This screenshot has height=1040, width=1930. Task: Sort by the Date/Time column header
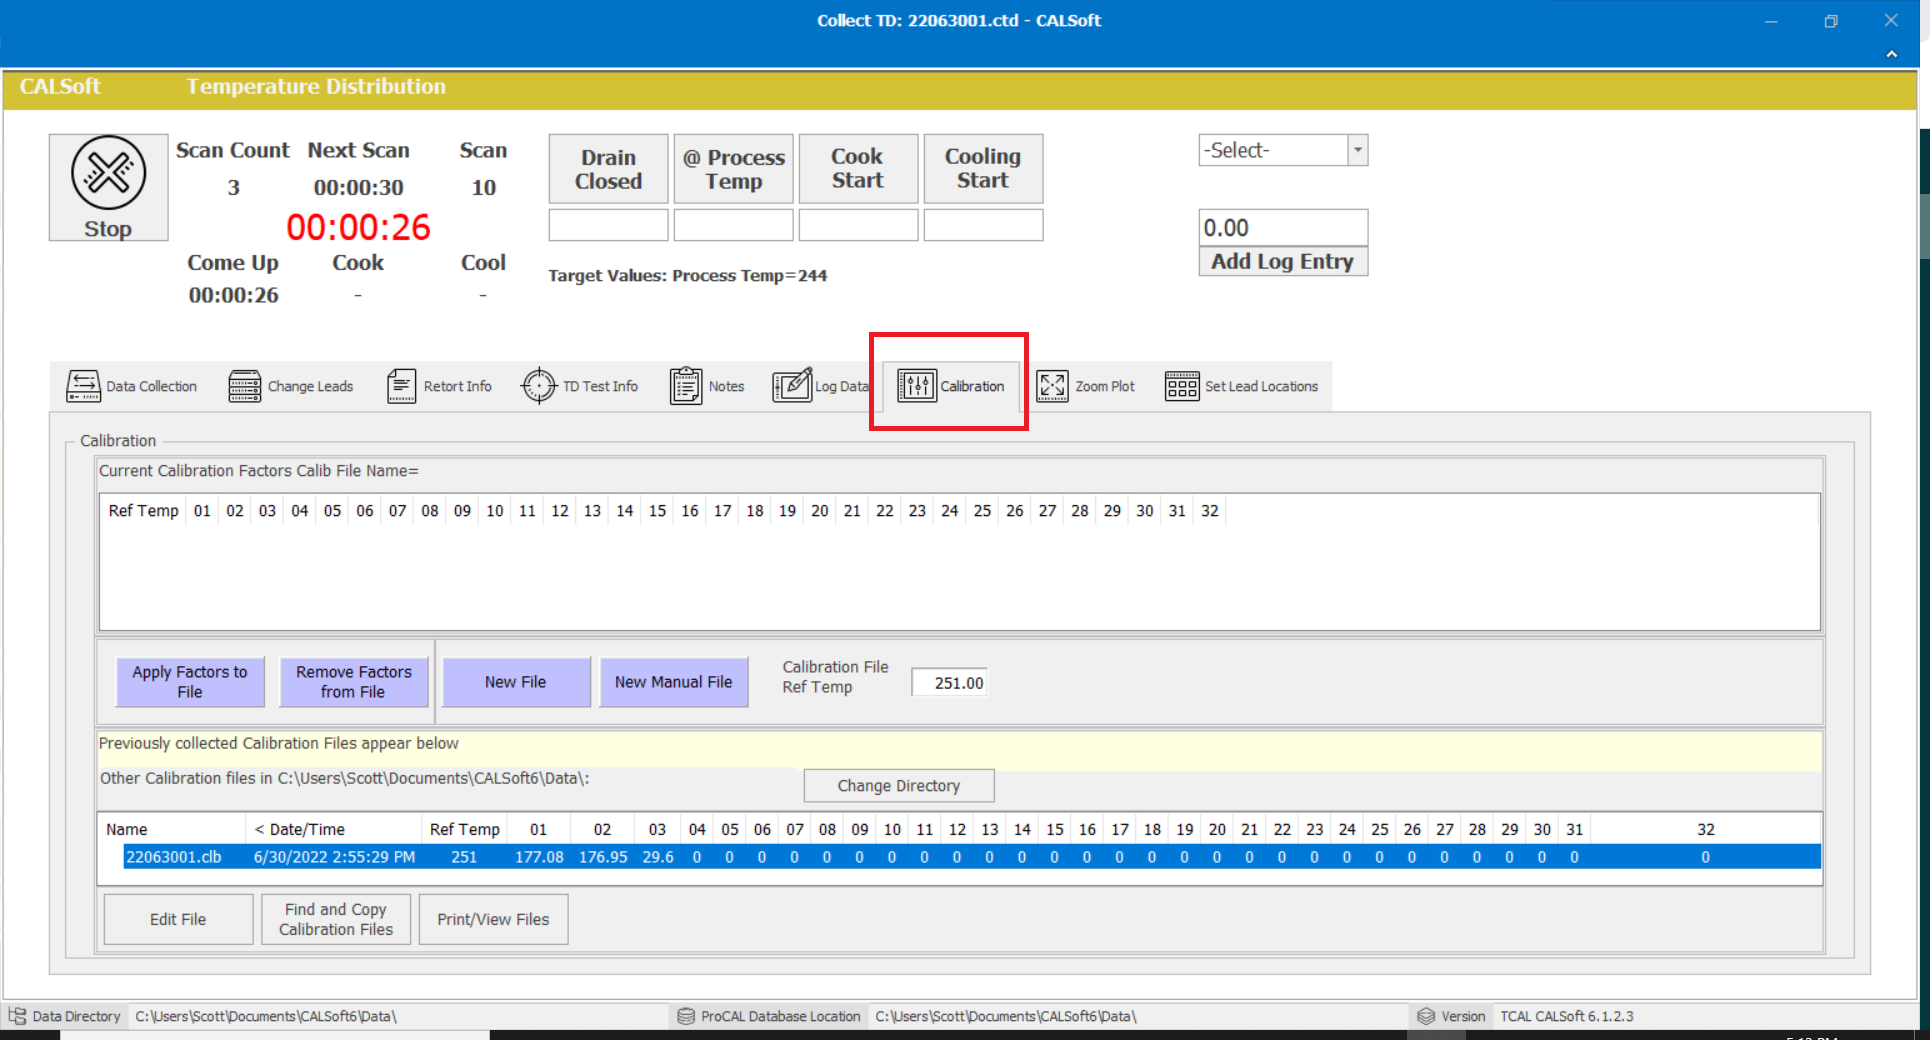pos(333,829)
